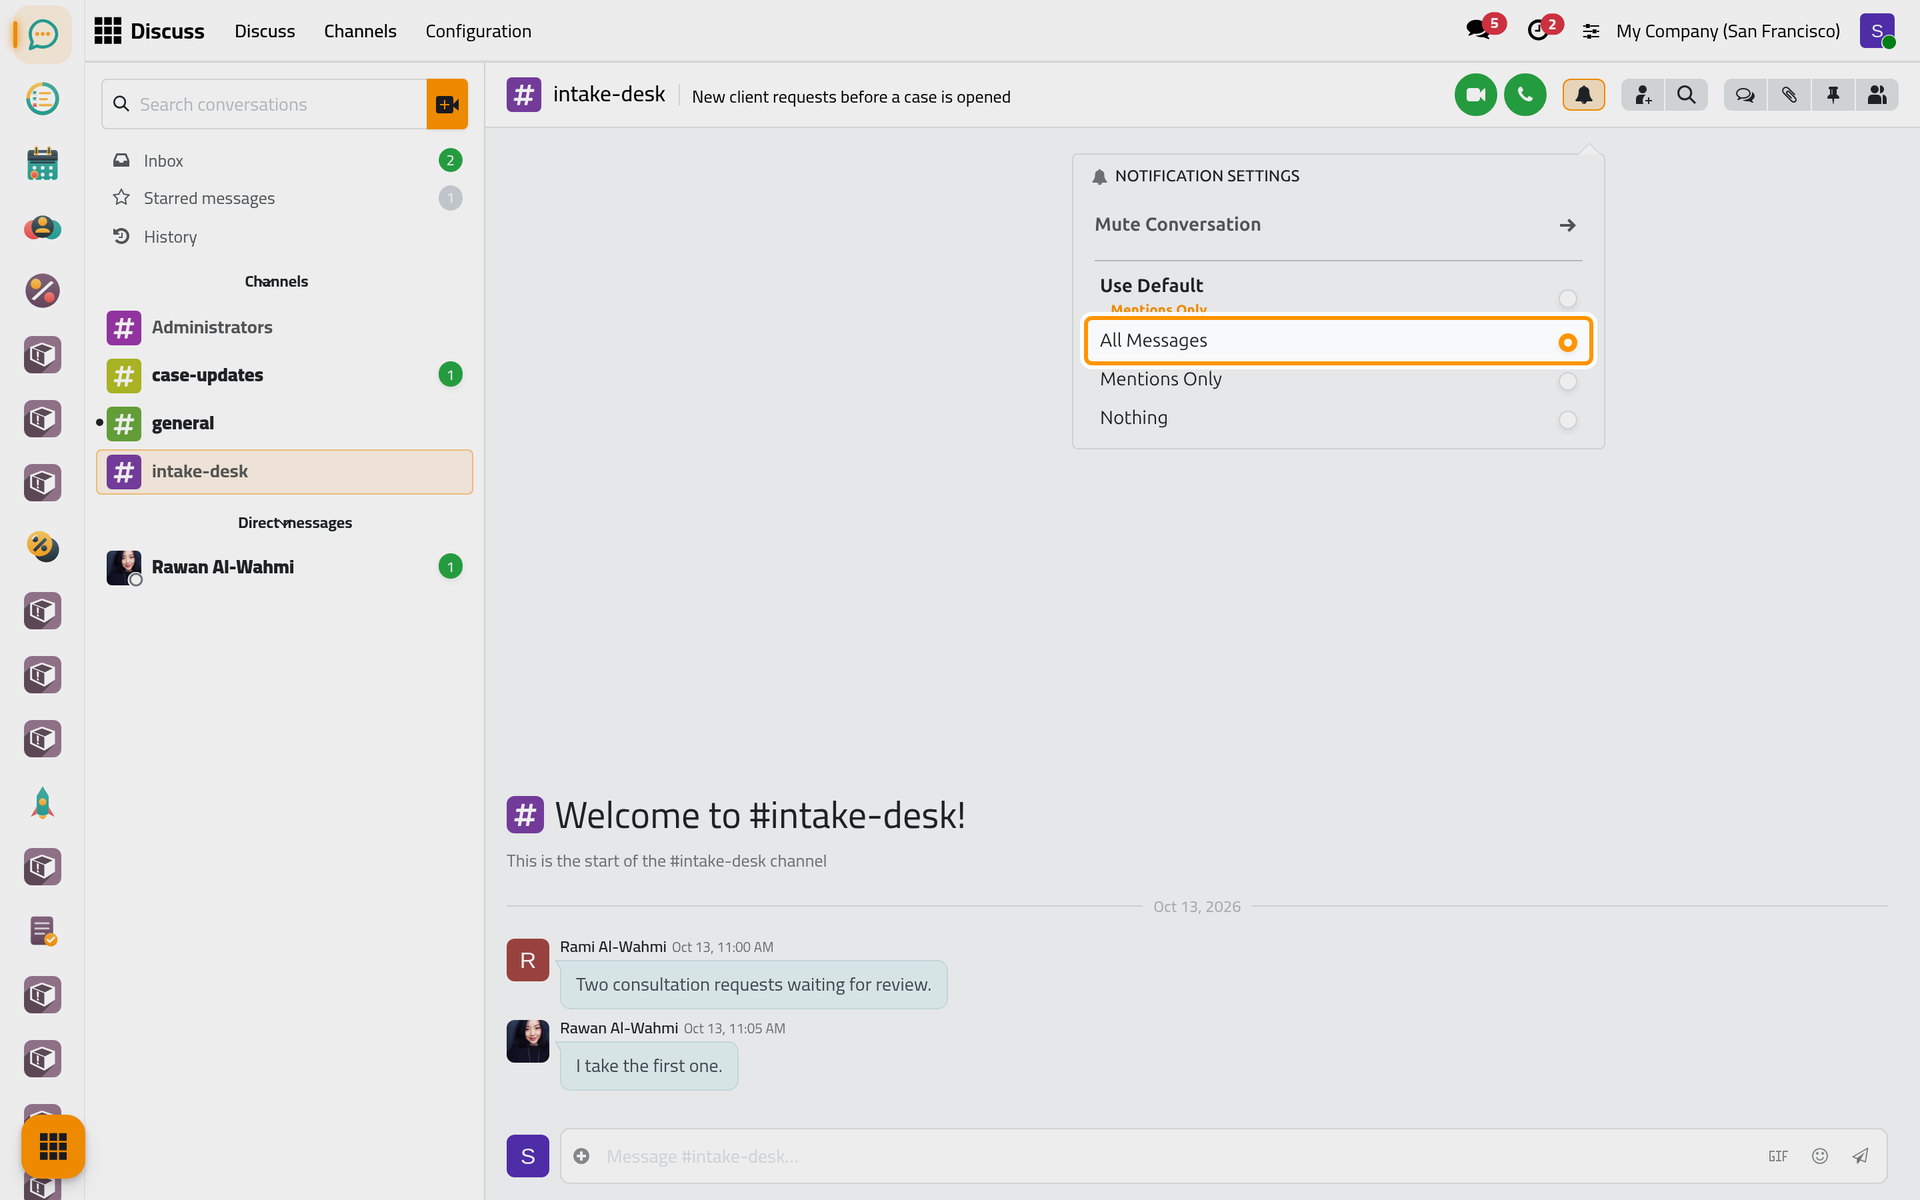This screenshot has height=1200, width=1920.
Task: Show attachments with paperclip icon
Action: coord(1789,95)
